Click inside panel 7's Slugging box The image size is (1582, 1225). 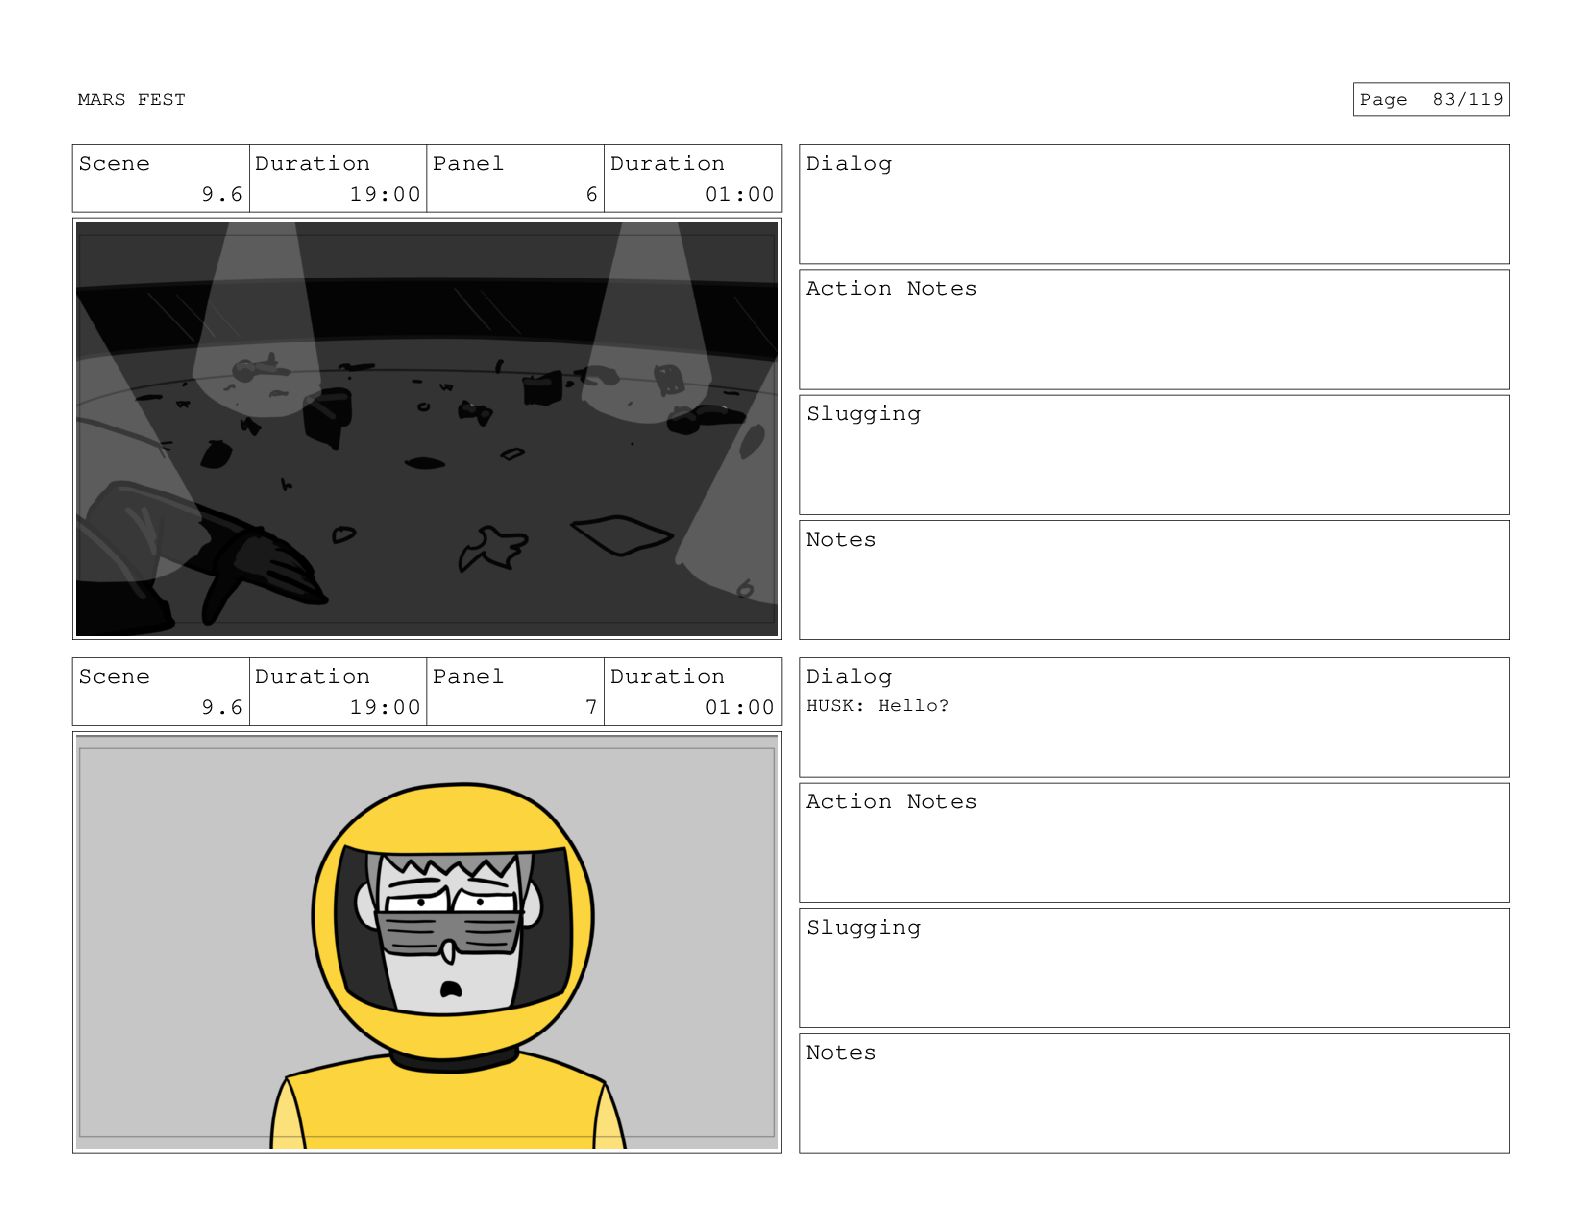coord(1154,968)
